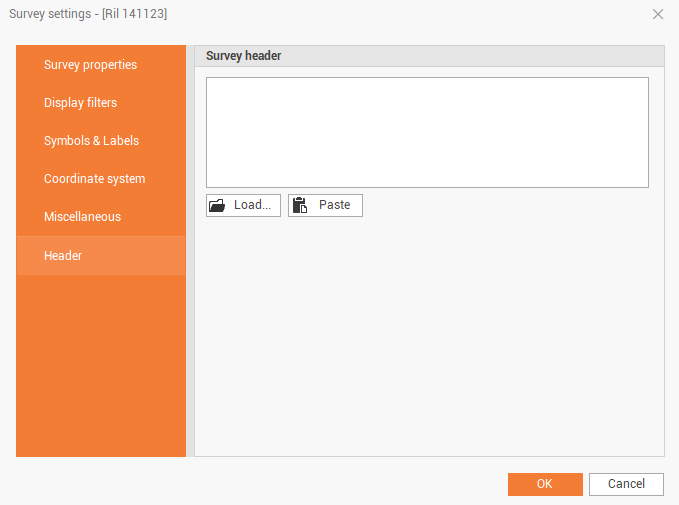Select the Header tab in sidebar
Viewport: 679px width, 505px height.
coord(63,256)
